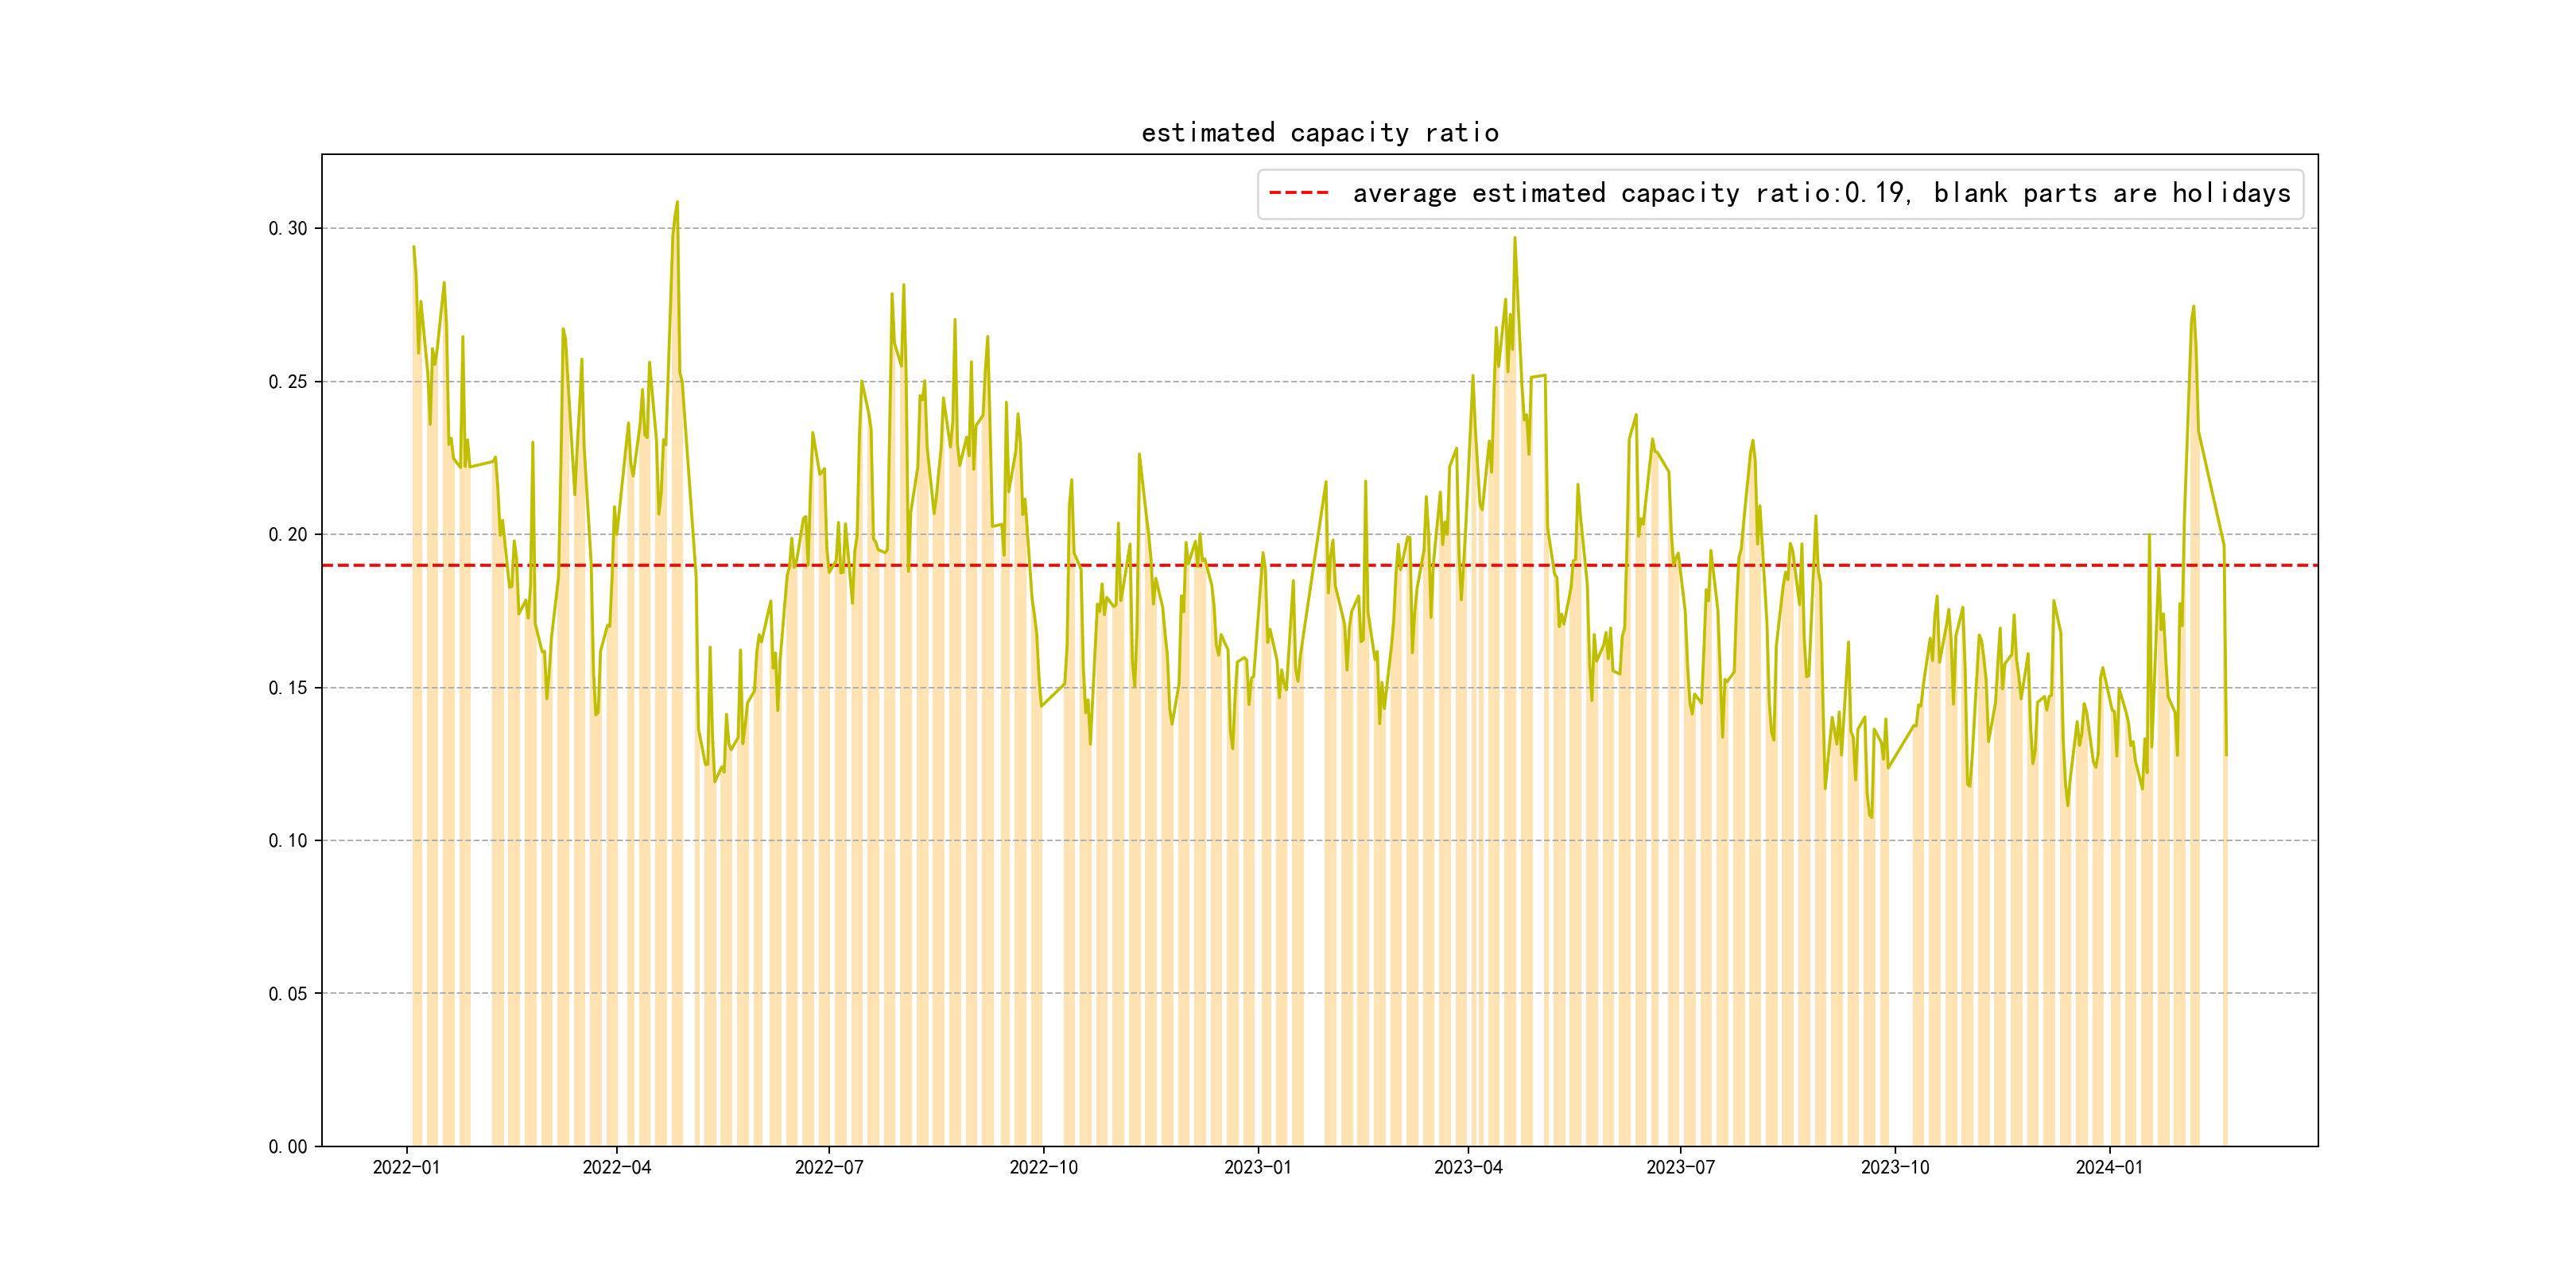
Task: Click the 0.20 y-axis tick label
Action: click(x=288, y=535)
